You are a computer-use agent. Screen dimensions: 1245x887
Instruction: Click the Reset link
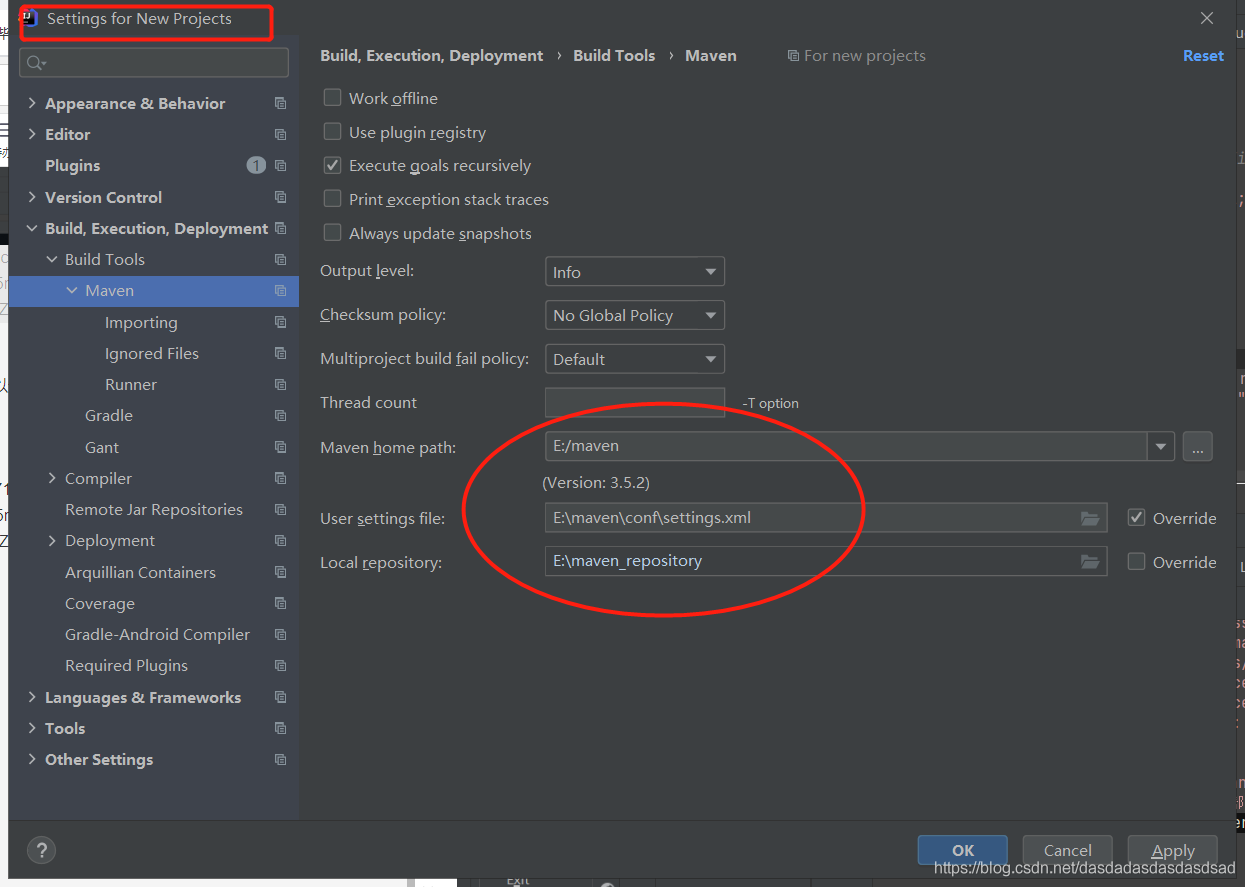1202,56
